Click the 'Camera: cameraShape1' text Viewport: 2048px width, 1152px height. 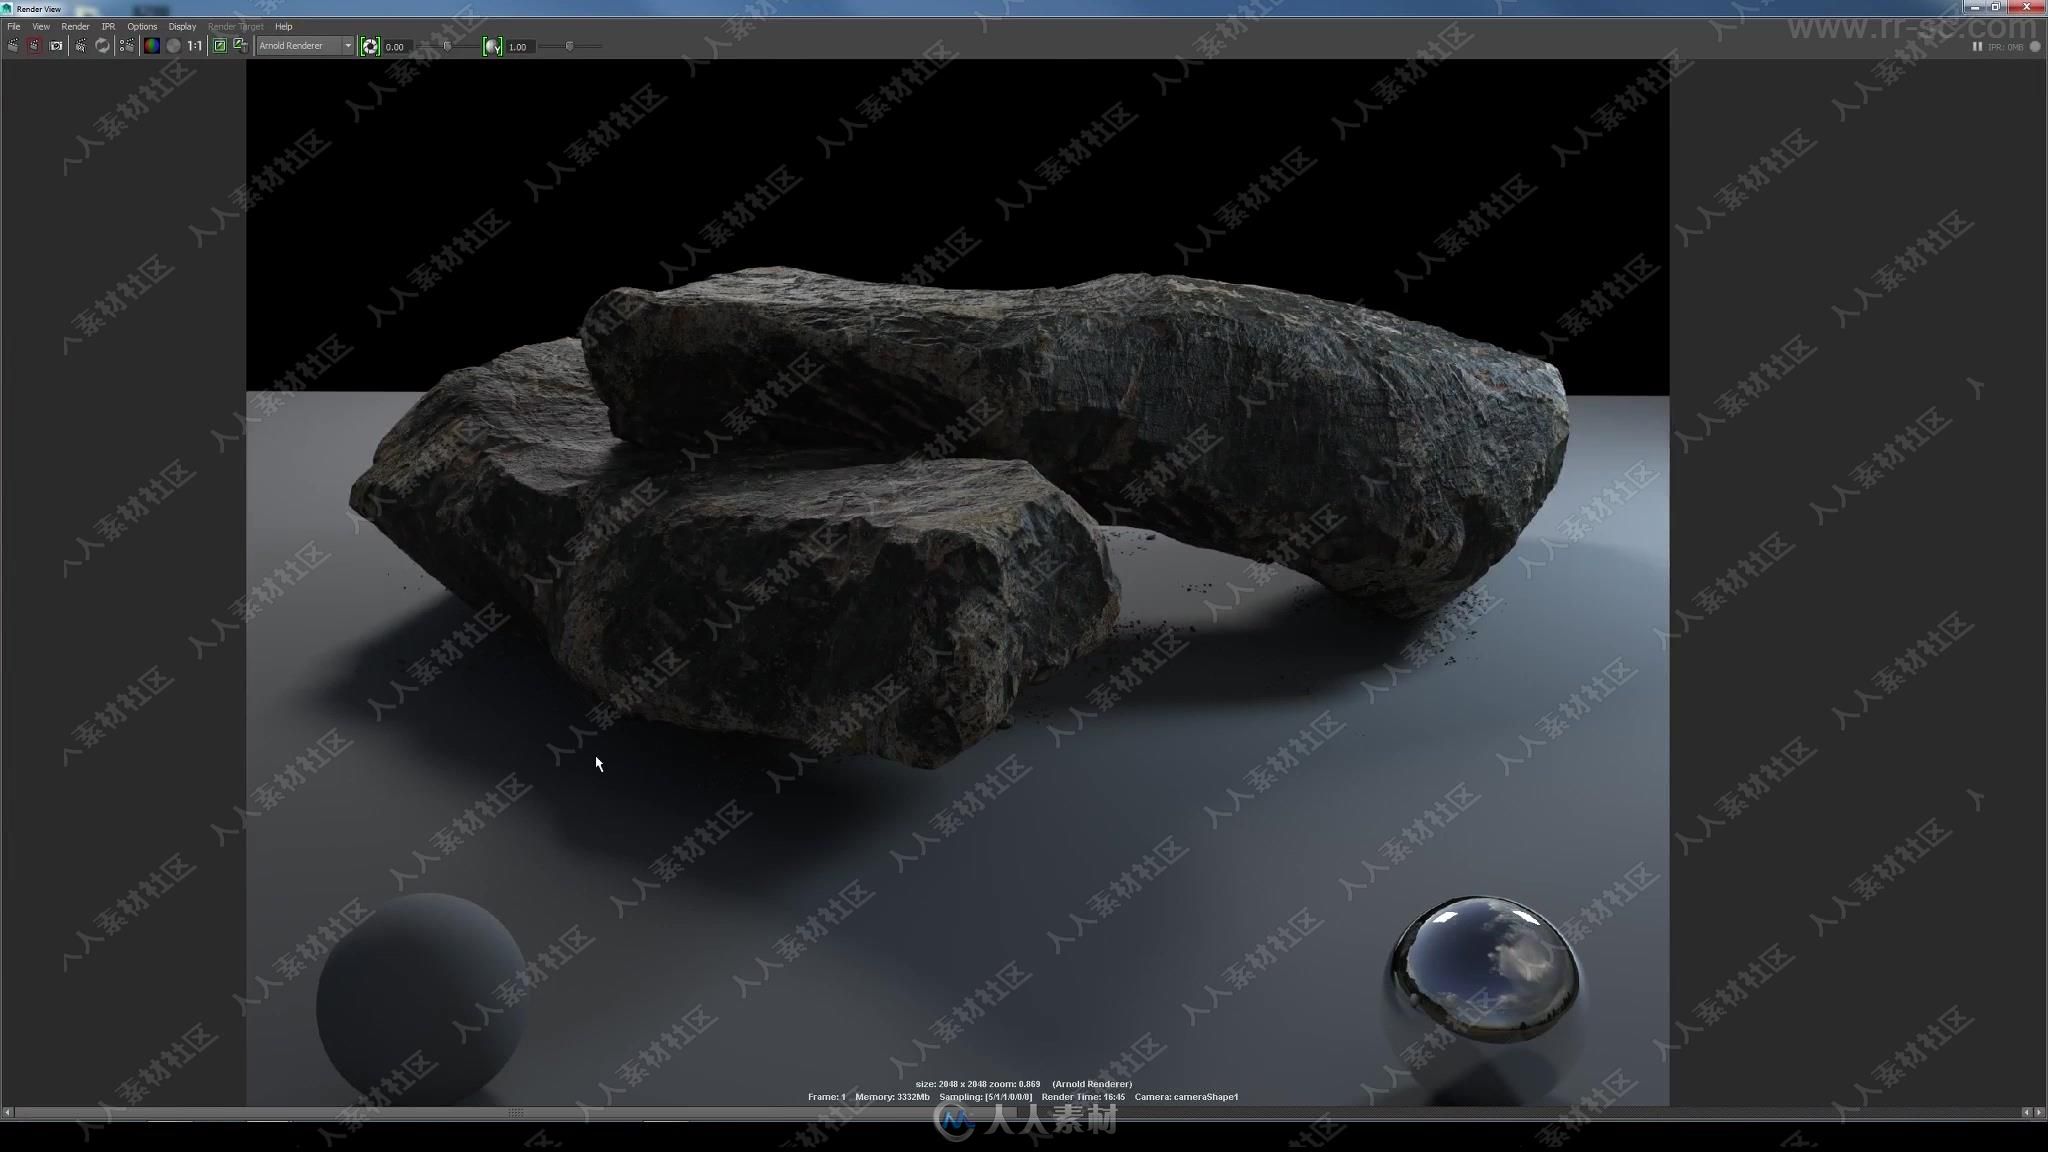1186,1097
